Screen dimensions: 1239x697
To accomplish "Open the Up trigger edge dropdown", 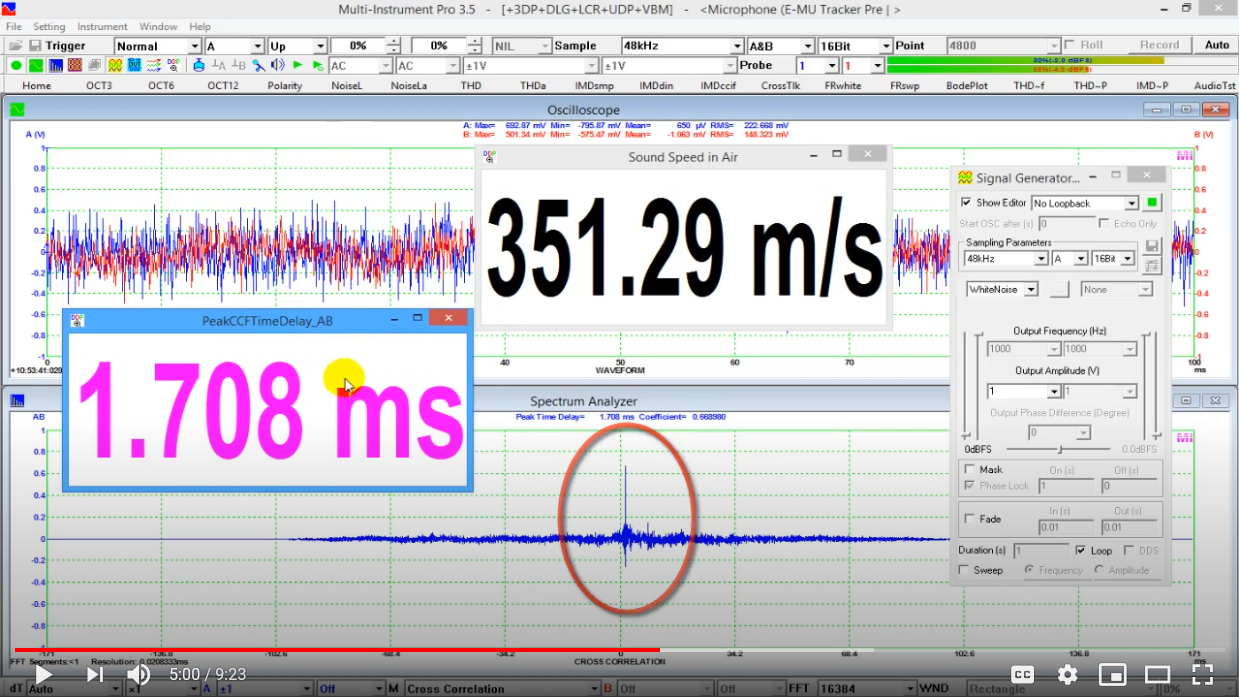I will 297,46.
